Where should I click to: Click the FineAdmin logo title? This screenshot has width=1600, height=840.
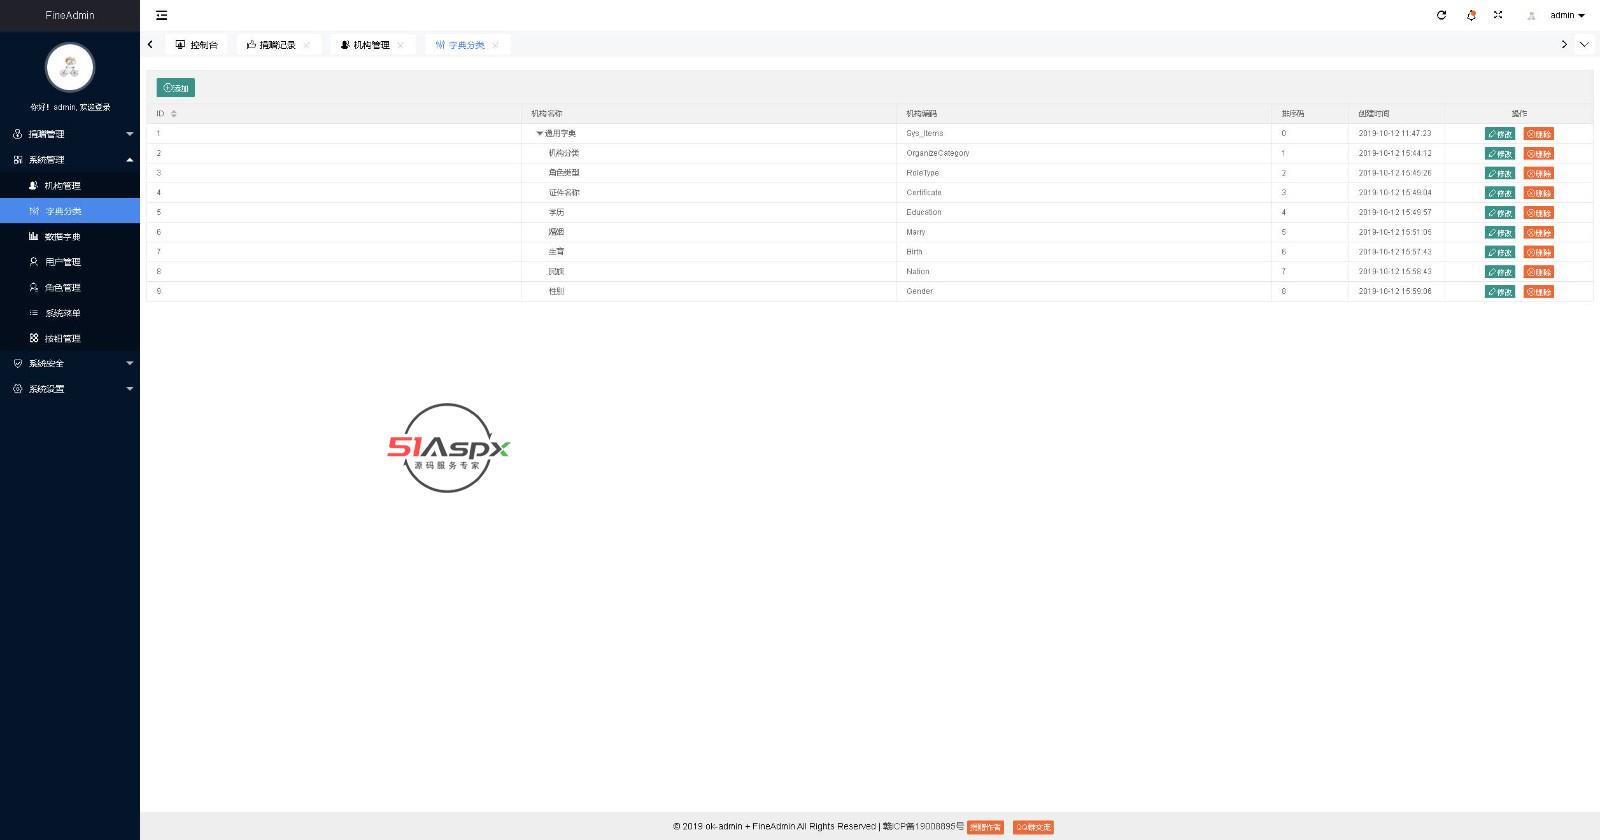[x=70, y=15]
